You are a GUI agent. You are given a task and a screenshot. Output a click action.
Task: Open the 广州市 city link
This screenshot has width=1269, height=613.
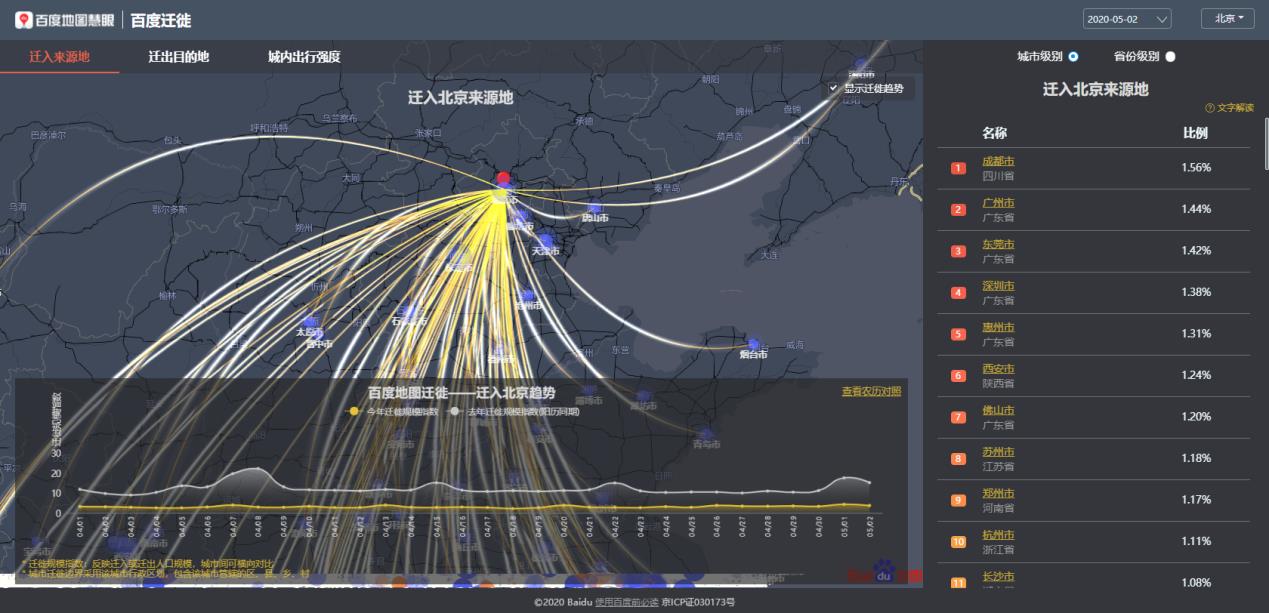tap(998, 203)
